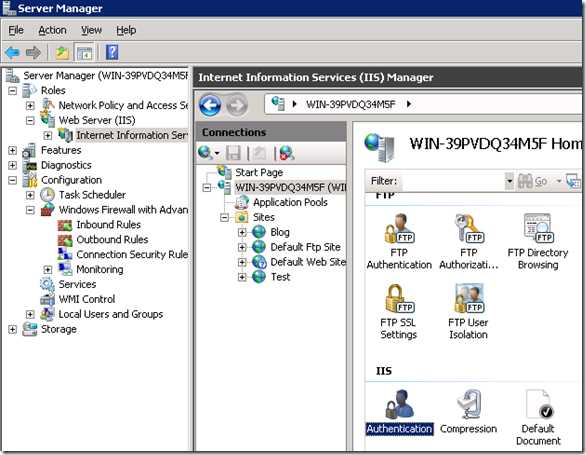
Task: Click the blue back arrow in IIS Manager
Action: (x=210, y=105)
